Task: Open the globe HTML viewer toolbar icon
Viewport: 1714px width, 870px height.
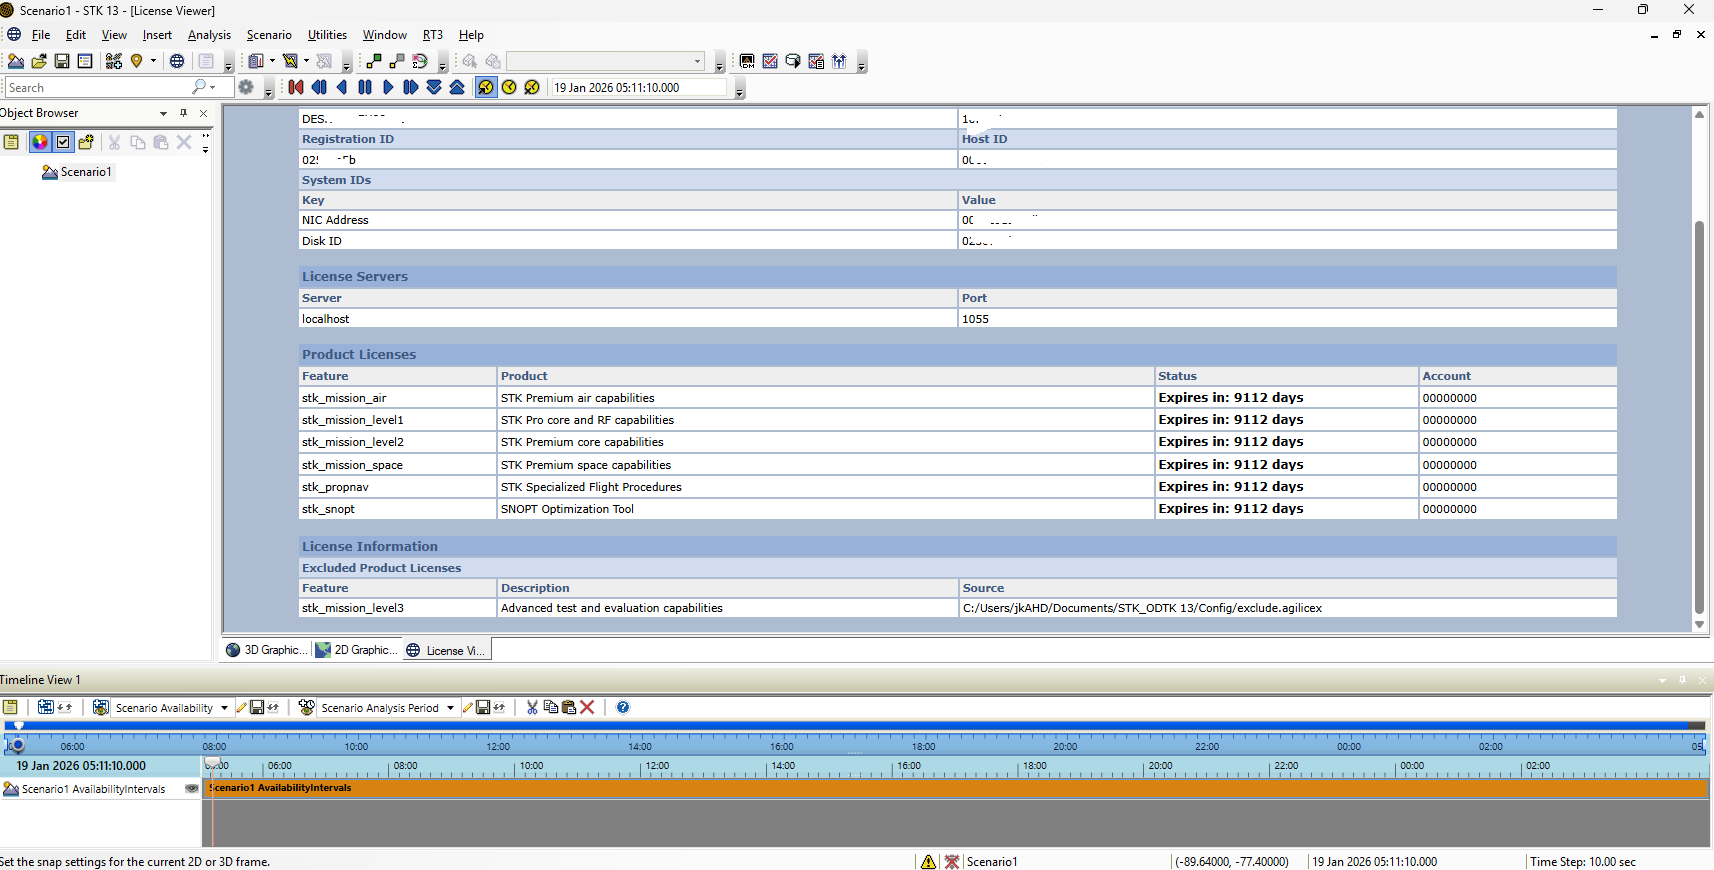Action: coord(177,61)
